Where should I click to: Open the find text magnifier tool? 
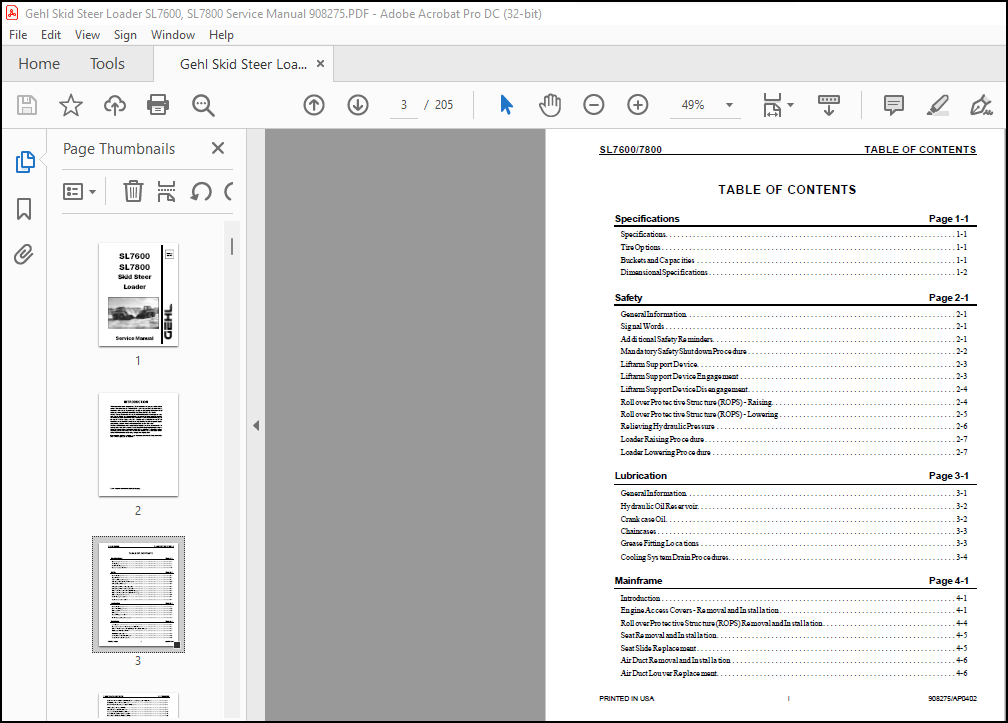coord(203,105)
